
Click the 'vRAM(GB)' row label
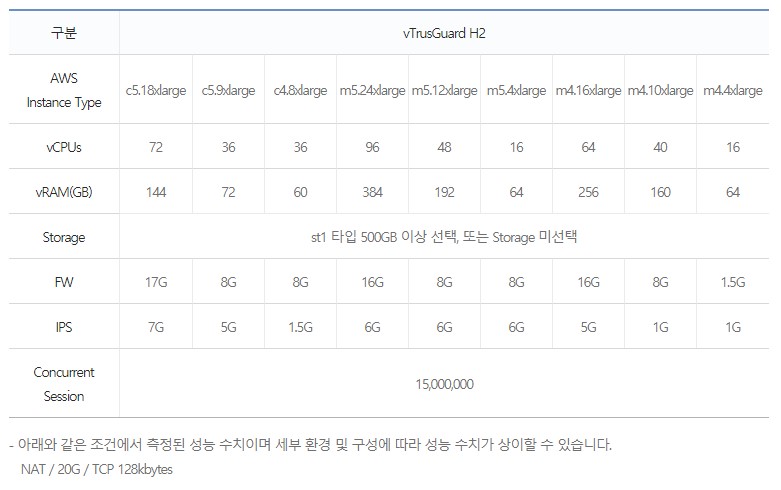pyautogui.click(x=64, y=192)
